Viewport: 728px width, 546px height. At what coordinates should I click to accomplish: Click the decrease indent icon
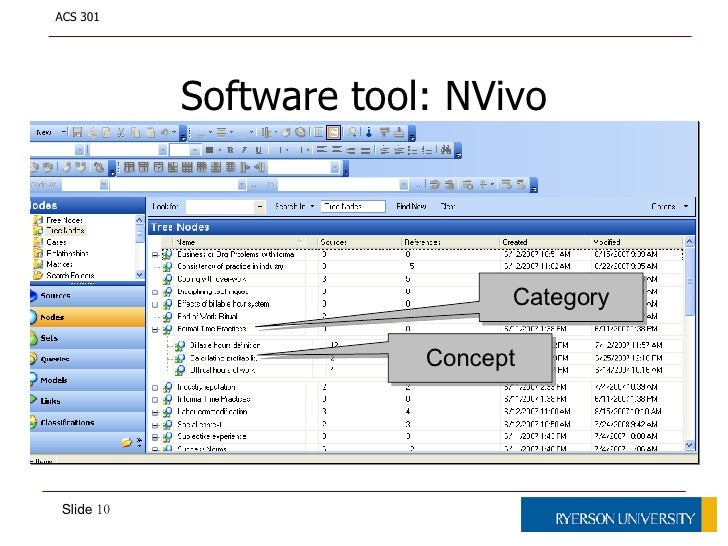(x=384, y=150)
